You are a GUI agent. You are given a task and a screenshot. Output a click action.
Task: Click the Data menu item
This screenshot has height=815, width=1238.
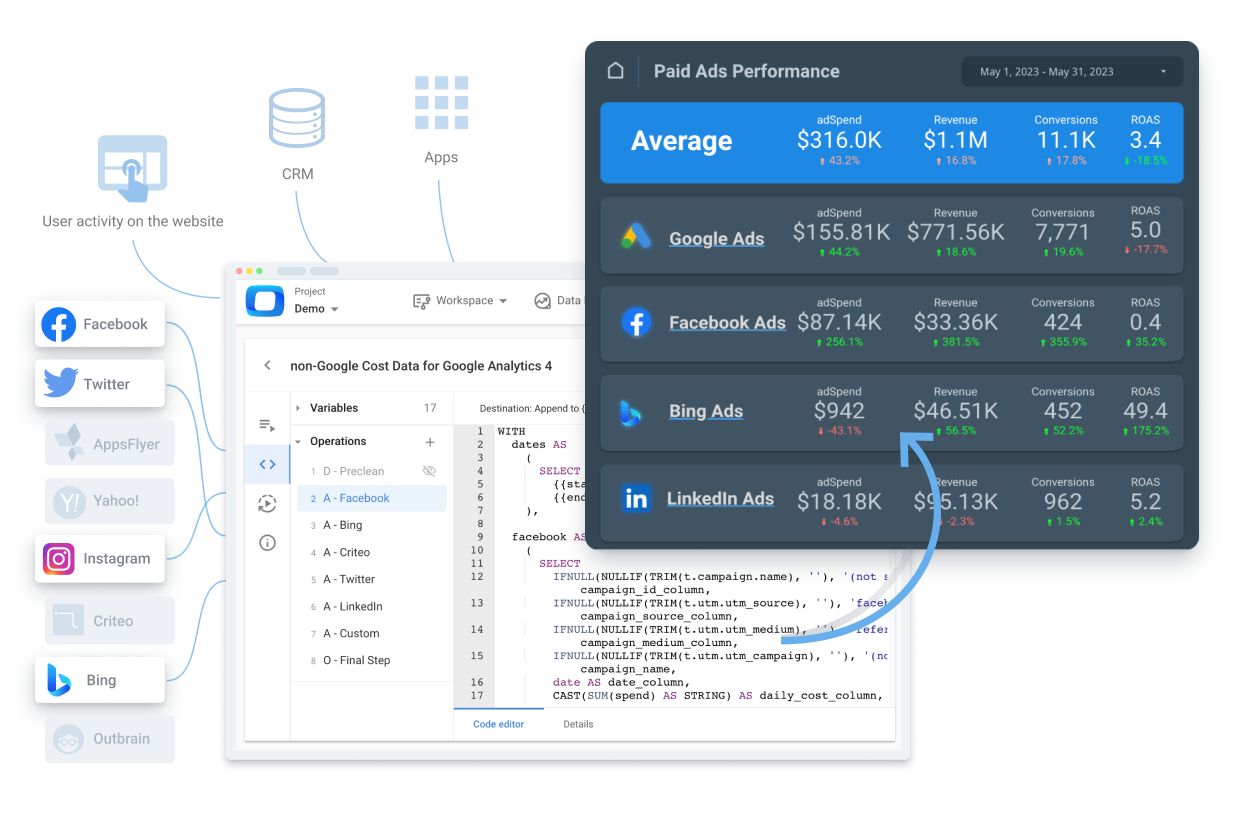coord(558,301)
